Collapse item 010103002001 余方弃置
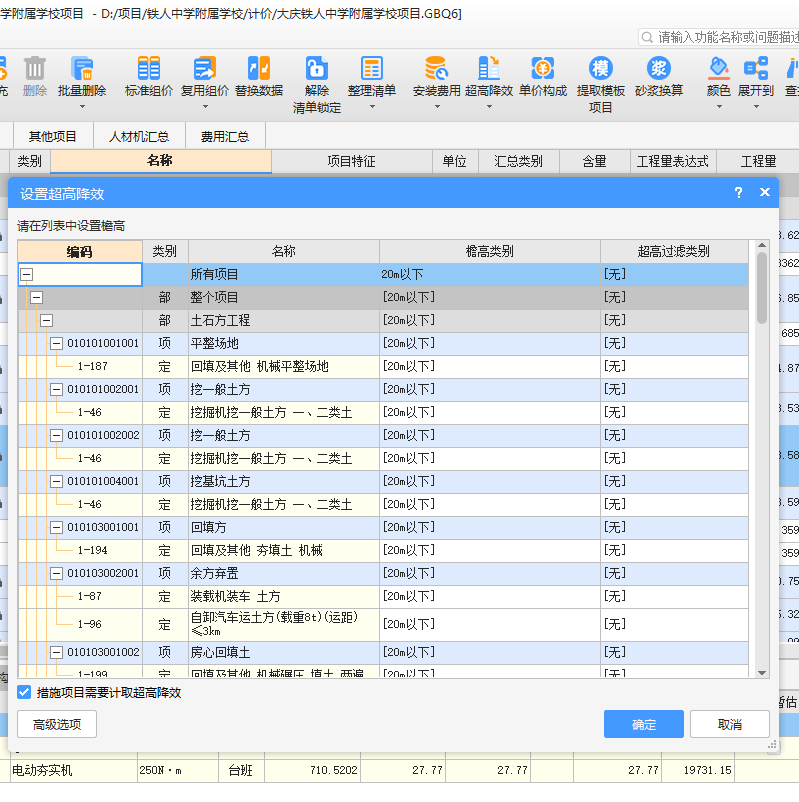Image resolution: width=799 pixels, height=802 pixels. click(56, 573)
